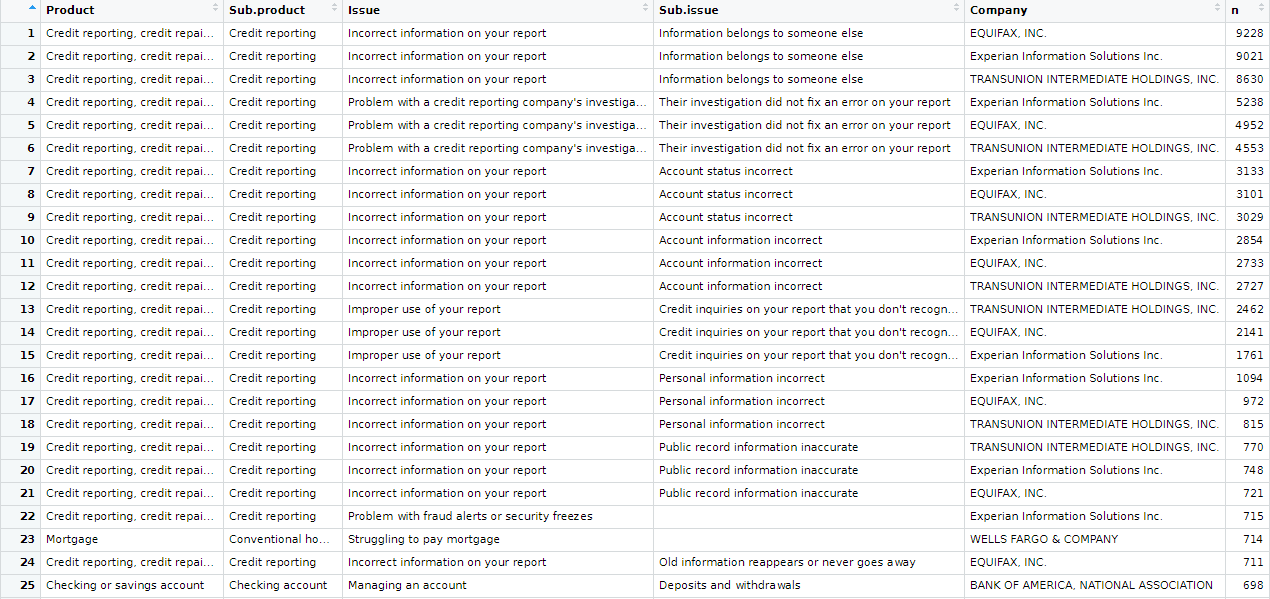
Task: Click the fraud alerts or security freezes issue
Action: 470,516
